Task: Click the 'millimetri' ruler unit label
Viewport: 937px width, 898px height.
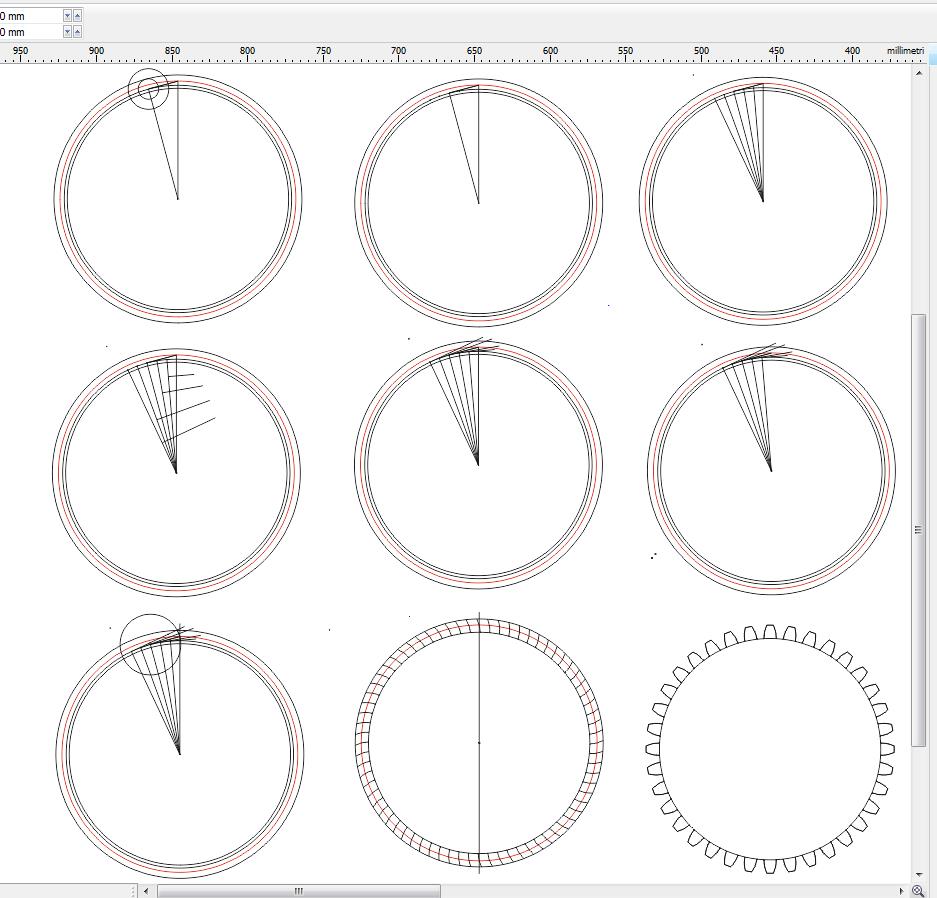Action: point(904,51)
